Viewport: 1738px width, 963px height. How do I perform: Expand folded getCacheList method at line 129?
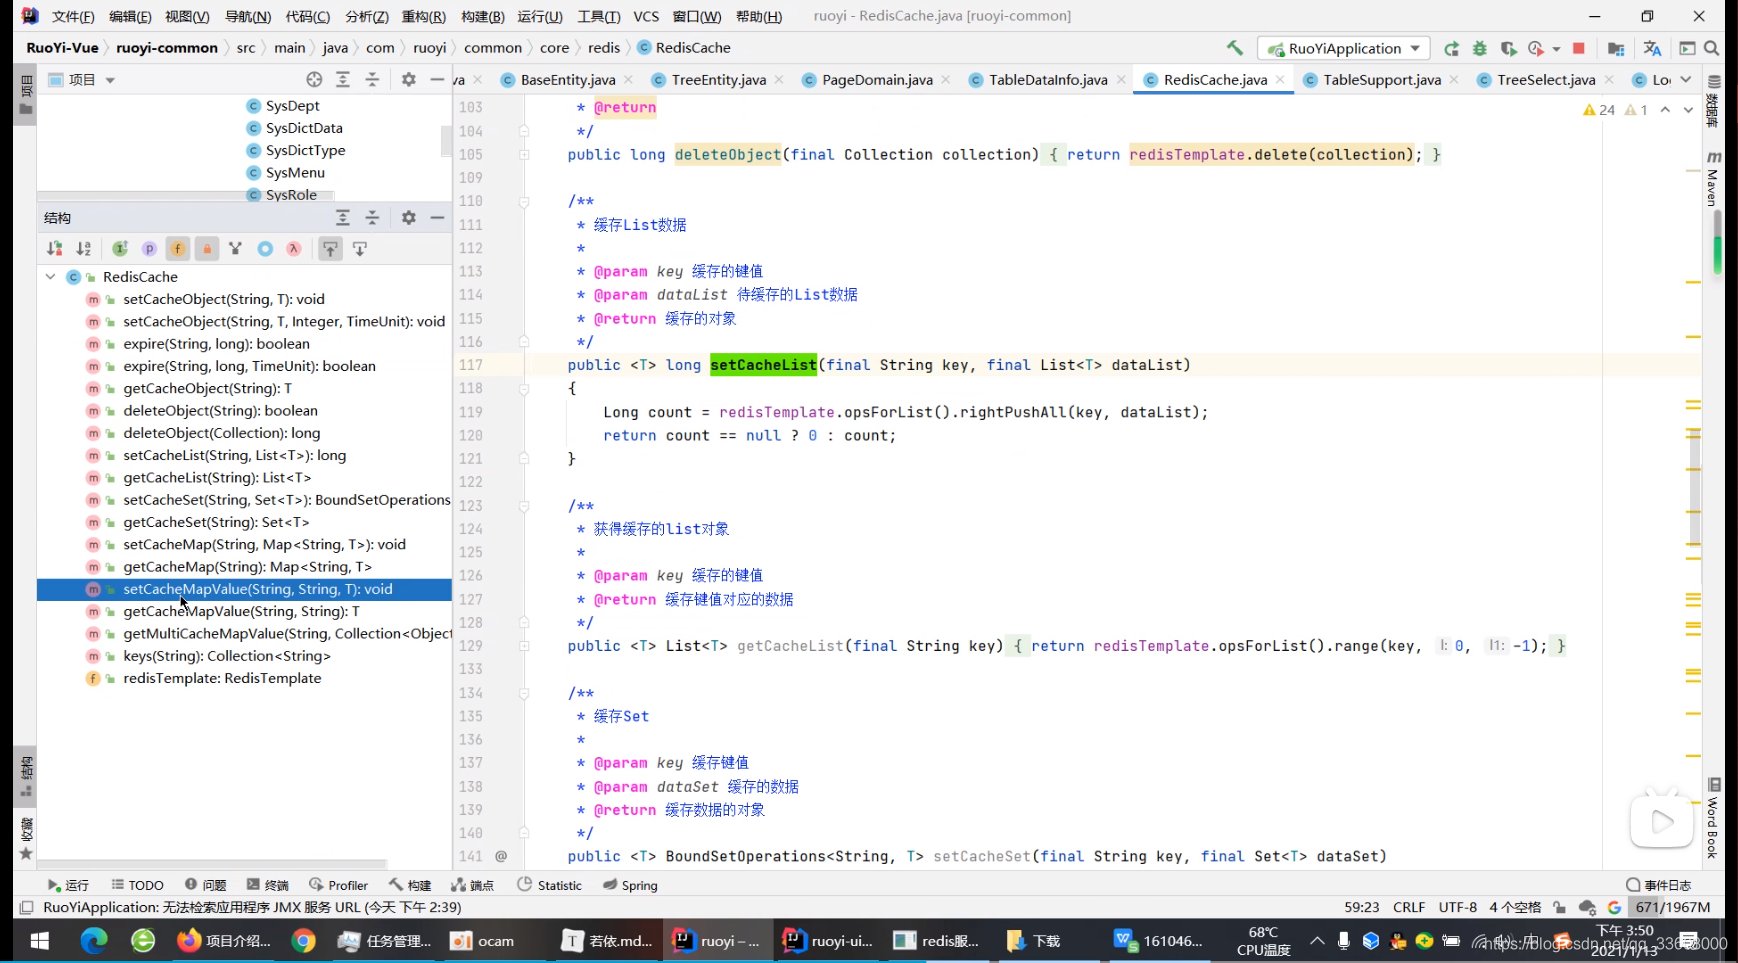[x=524, y=646]
